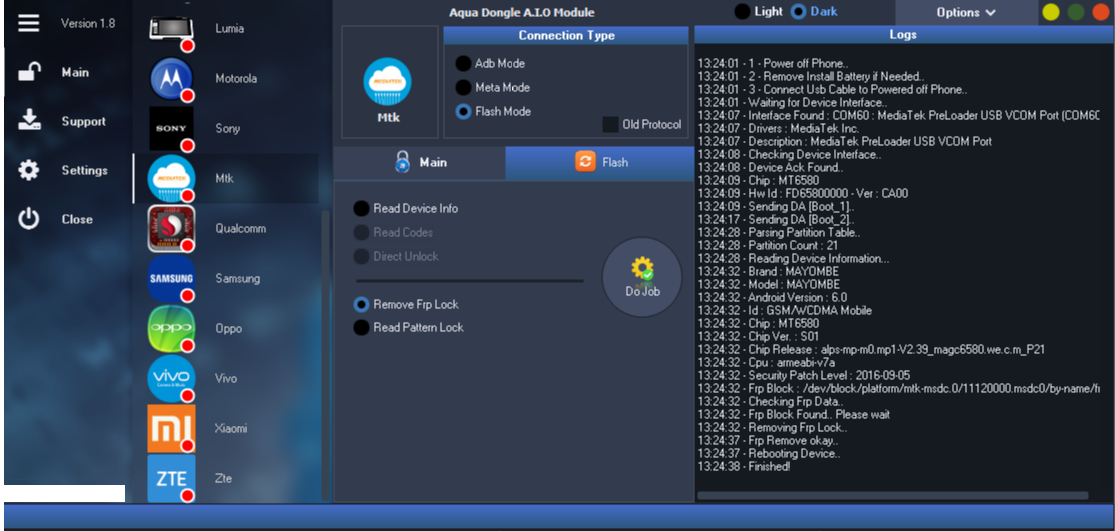1115x531 pixels.
Task: Click the Motorola label in brand list
Action: pyautogui.click(x=236, y=78)
